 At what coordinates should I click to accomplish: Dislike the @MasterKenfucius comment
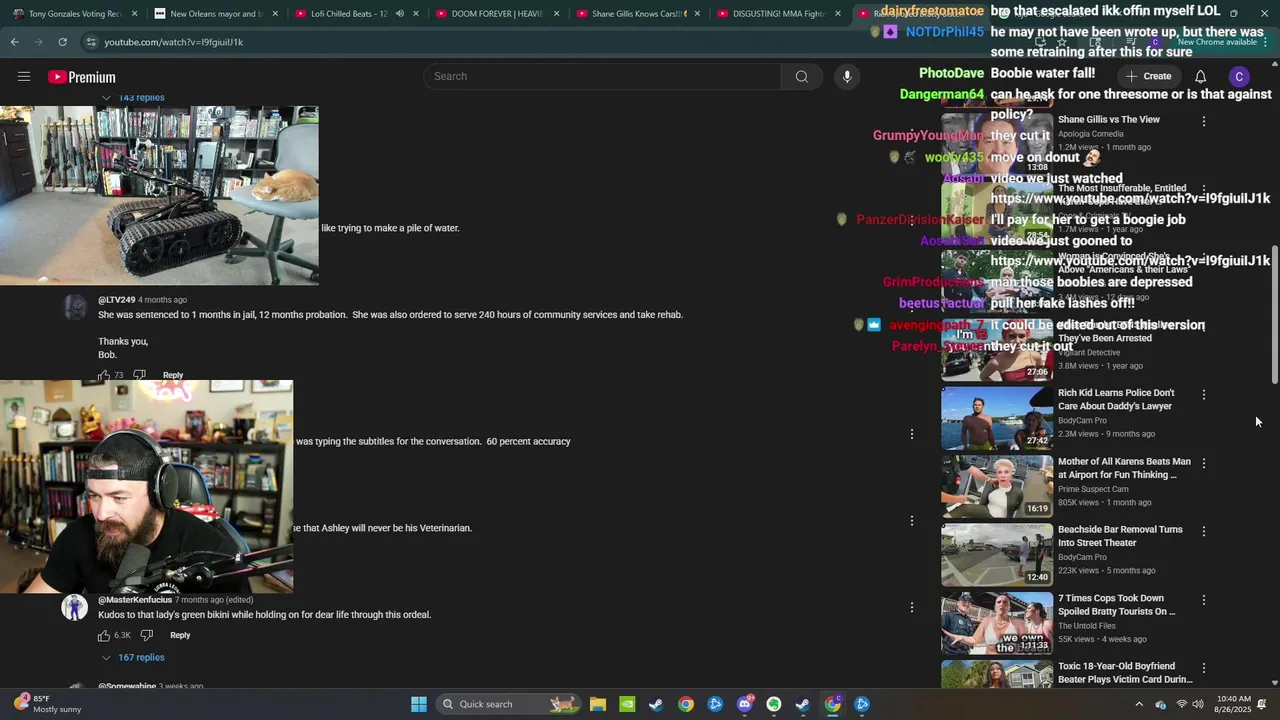[147, 635]
